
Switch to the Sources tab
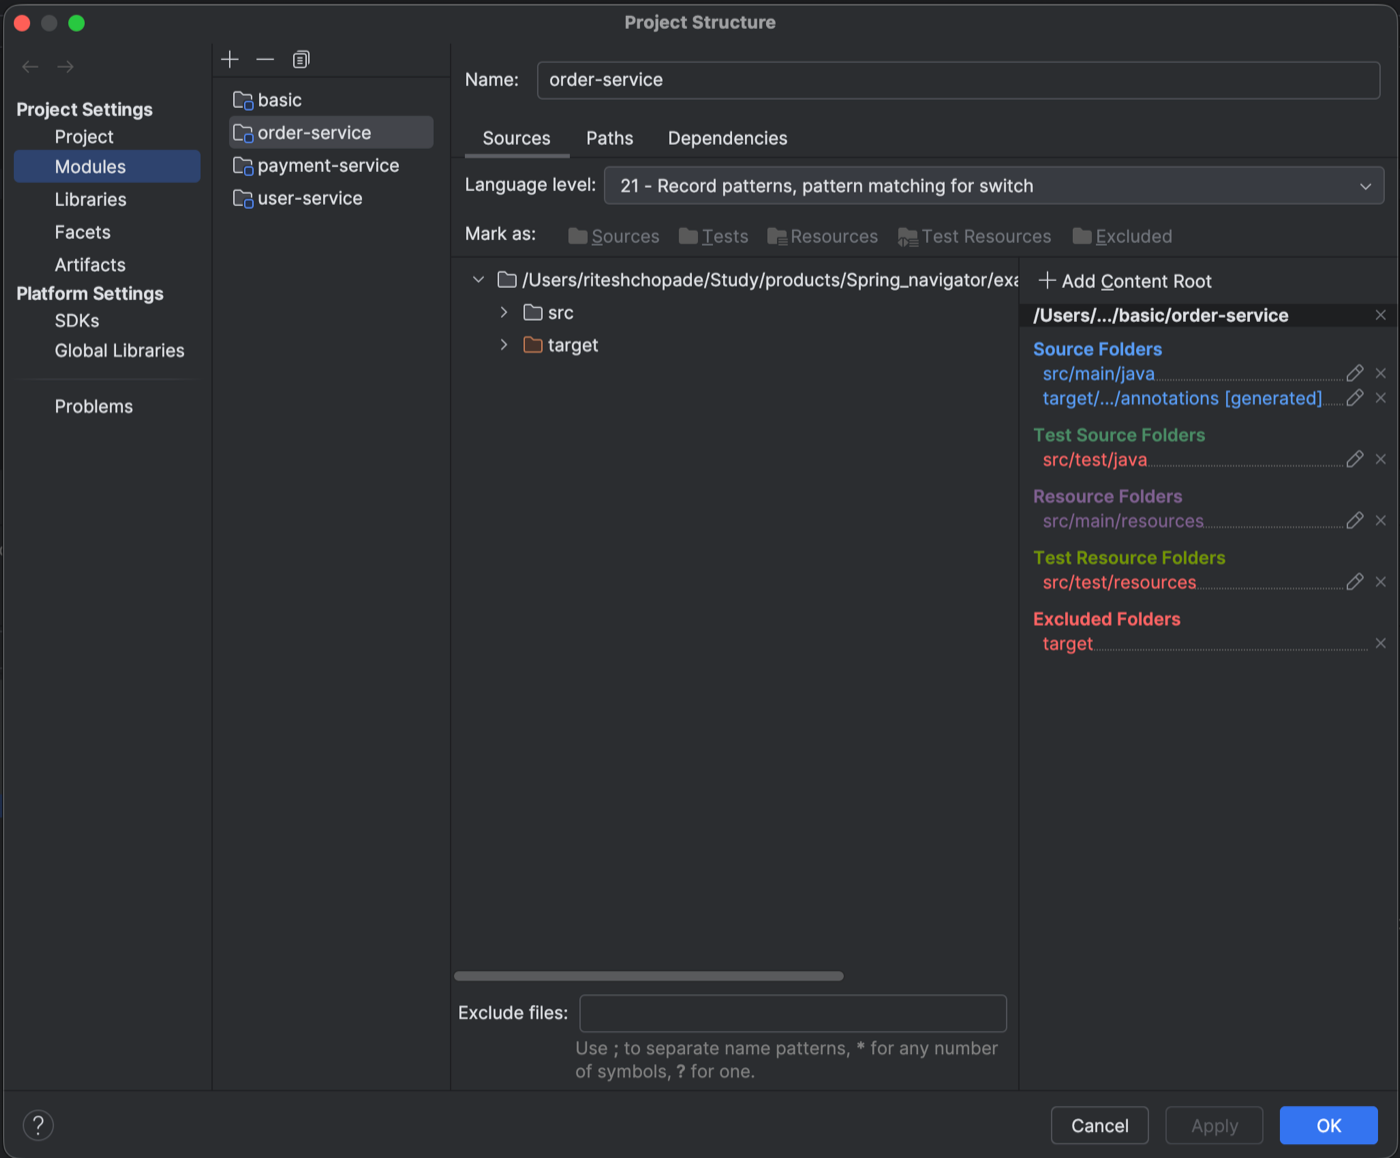(517, 138)
